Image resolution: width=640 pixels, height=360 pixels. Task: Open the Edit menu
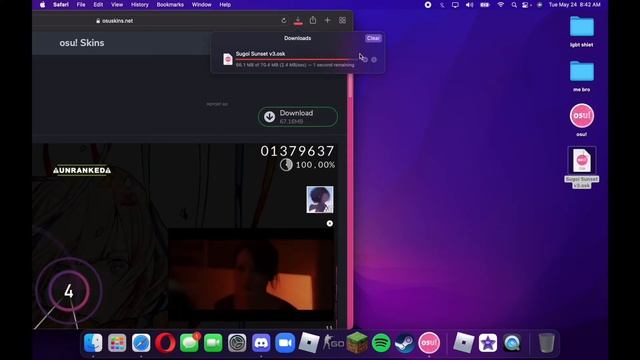click(98, 5)
